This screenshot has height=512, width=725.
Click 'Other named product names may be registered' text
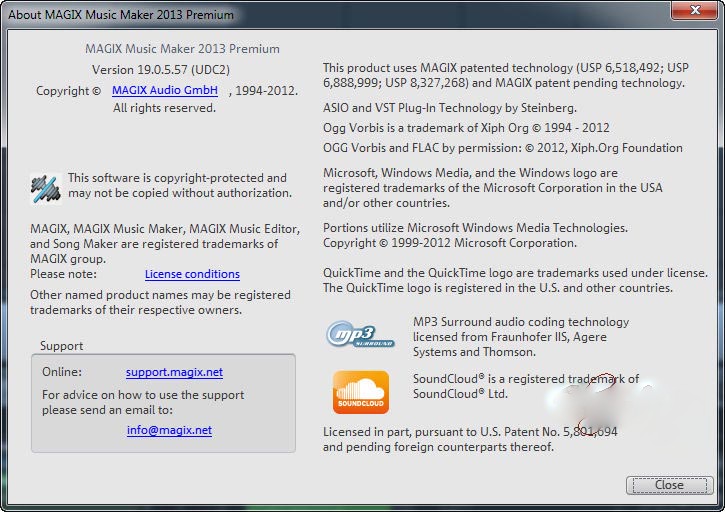pyautogui.click(x=160, y=295)
